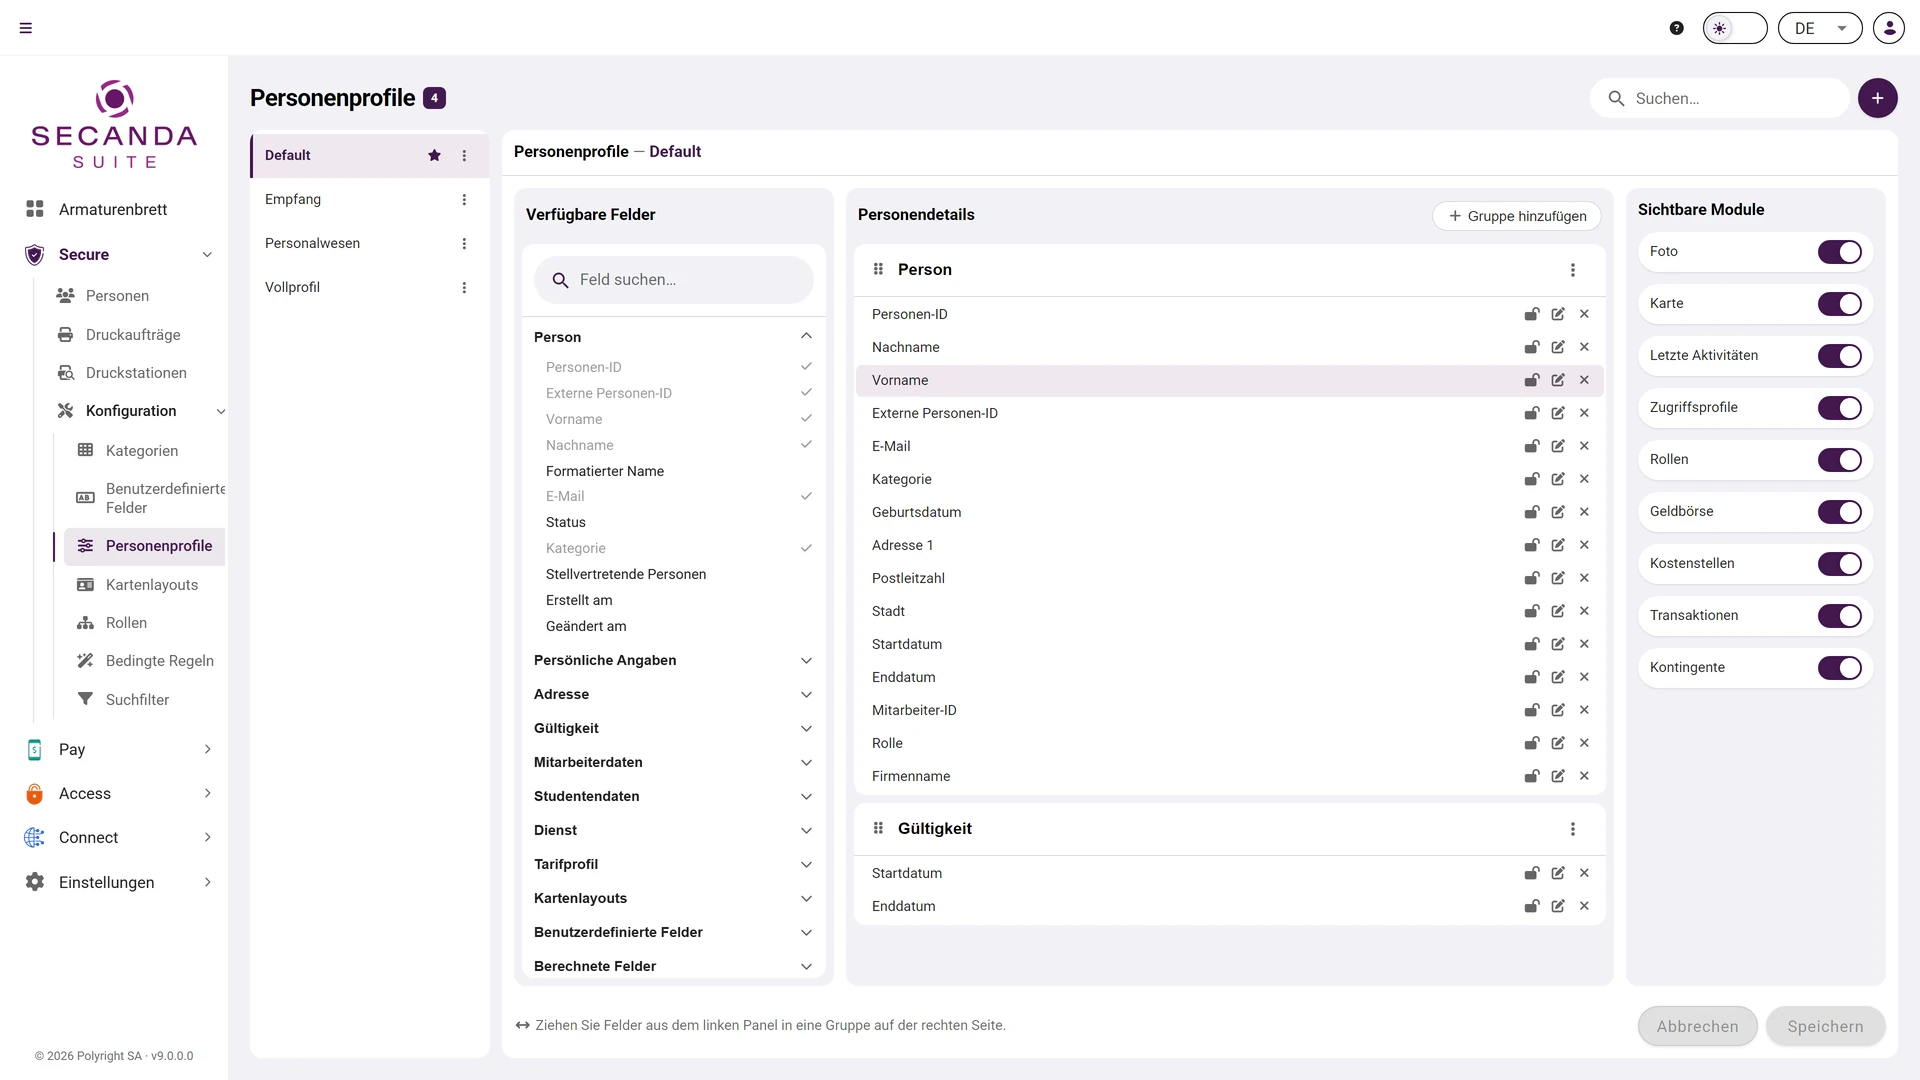Toggle the Geldbörse module switch
This screenshot has height=1080, width=1920.
1839,512
